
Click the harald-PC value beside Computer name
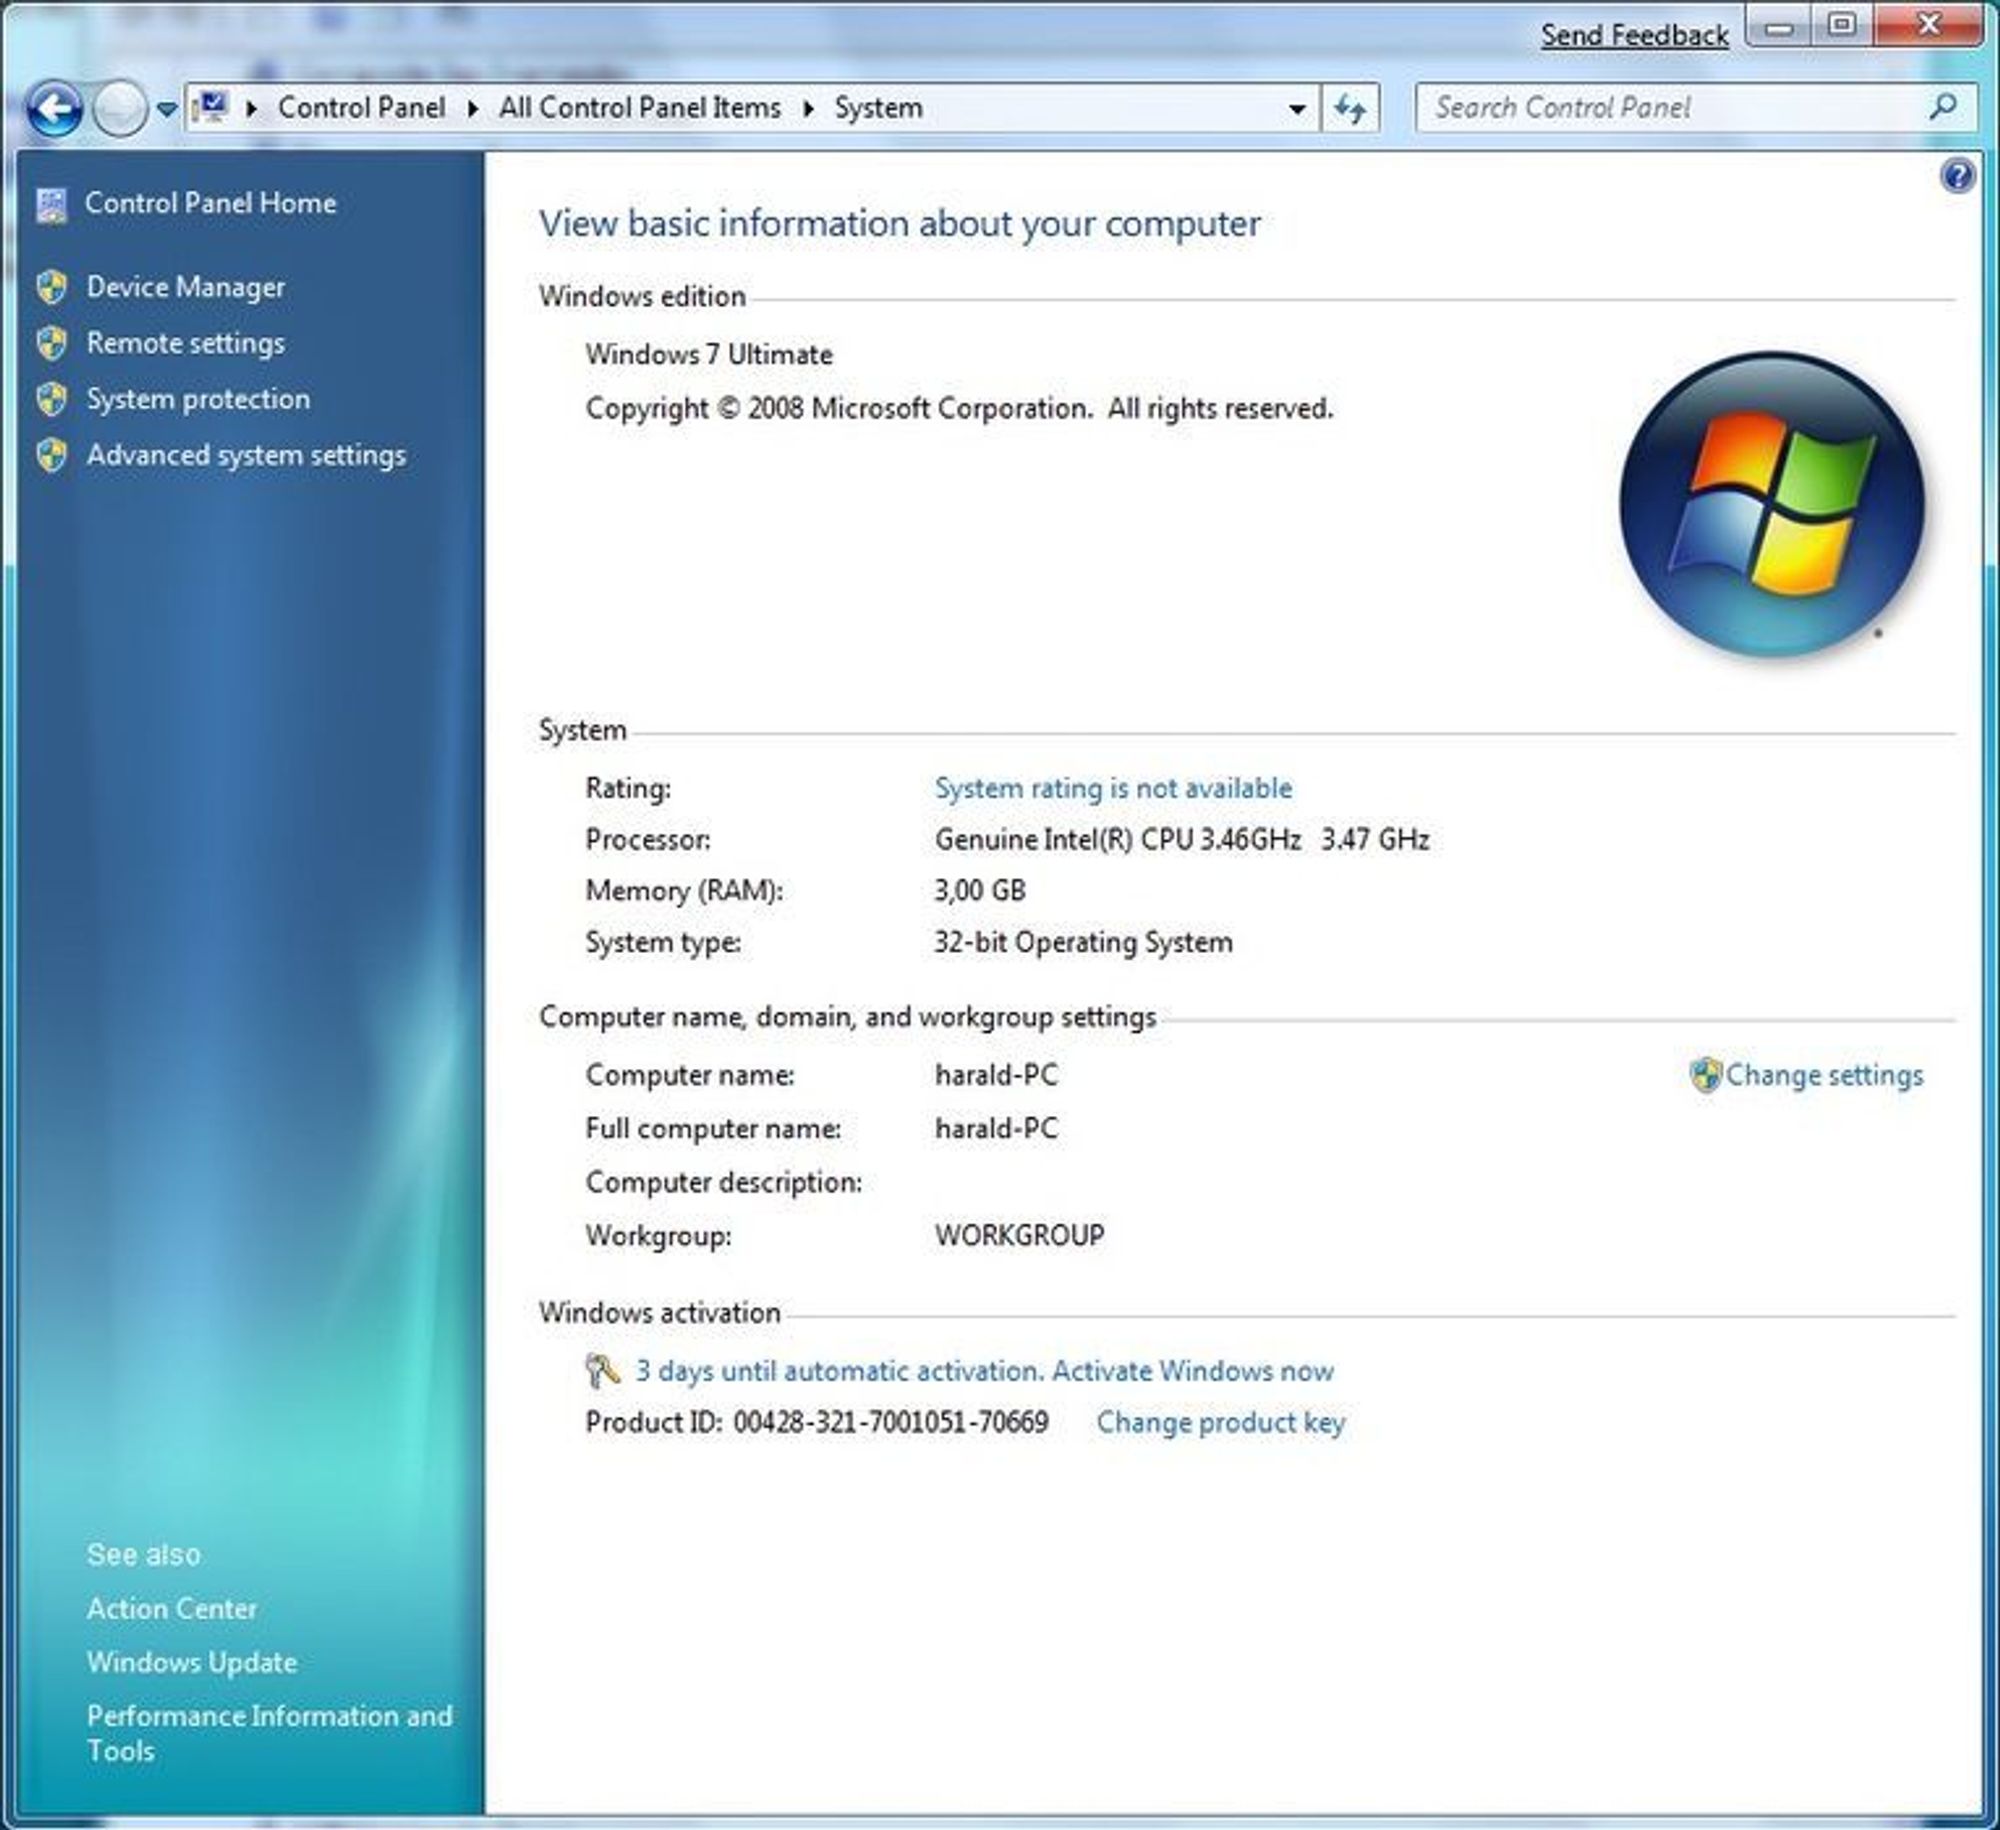pos(996,1075)
